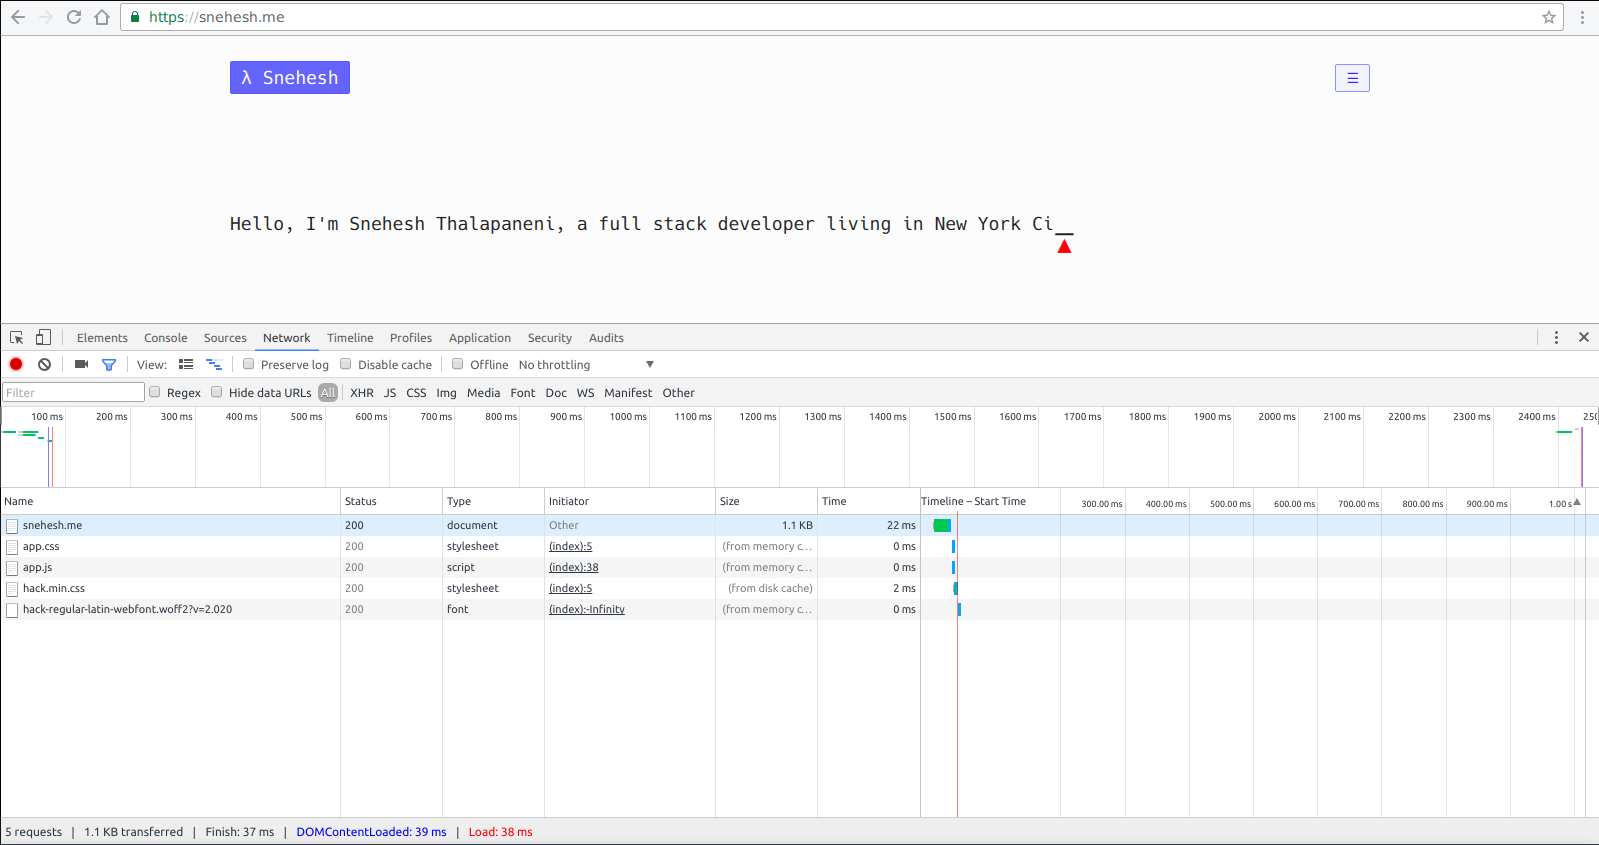Click the browser forward arrow
The image size is (1599, 845).
(x=46, y=17)
